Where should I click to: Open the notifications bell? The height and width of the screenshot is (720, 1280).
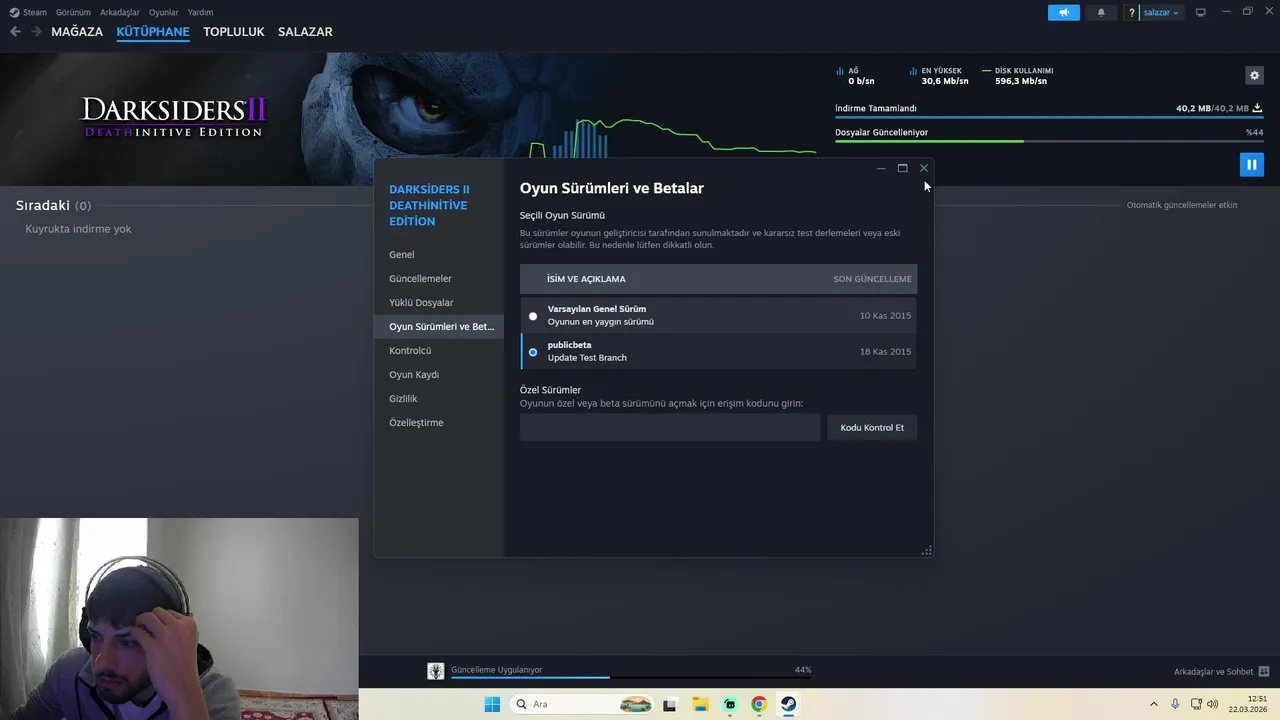(1101, 12)
